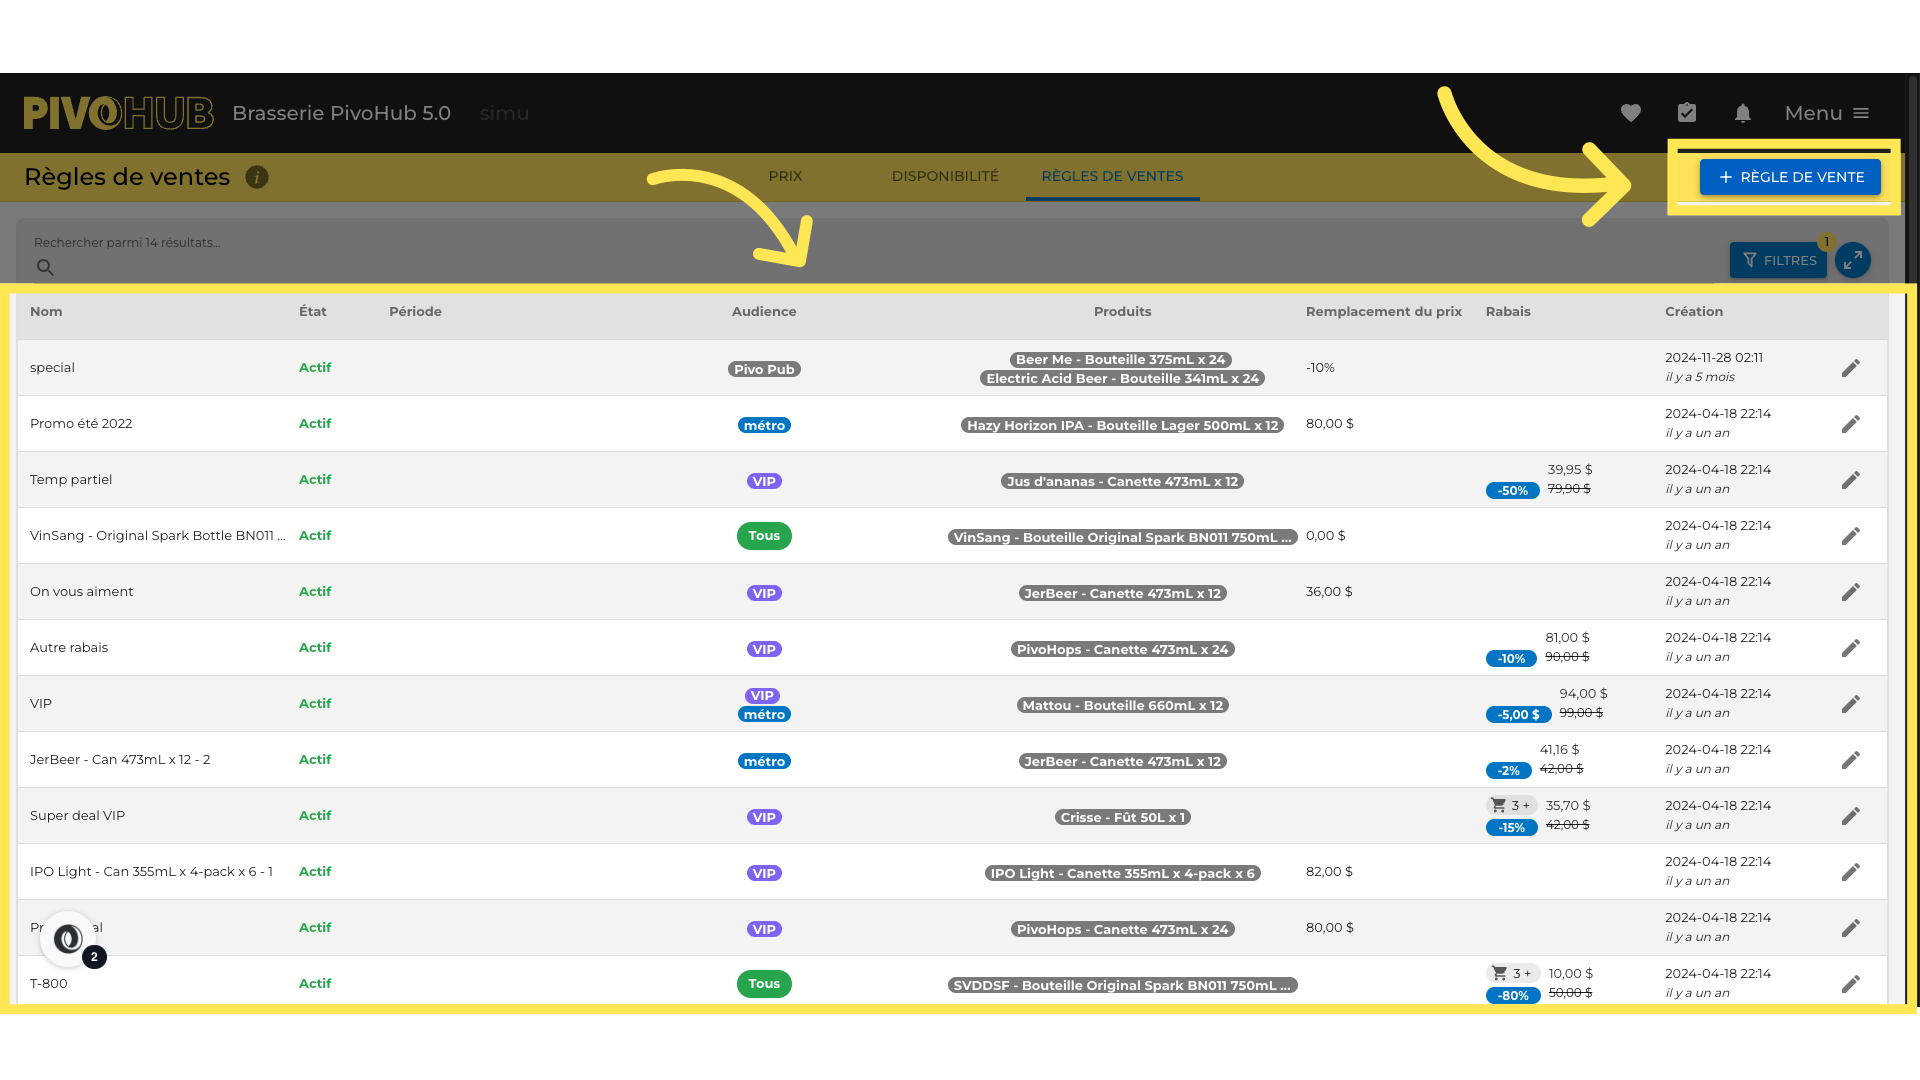Switch to the DISPONIBILITÉ tab
The height and width of the screenshot is (1080, 1920).
(945, 176)
